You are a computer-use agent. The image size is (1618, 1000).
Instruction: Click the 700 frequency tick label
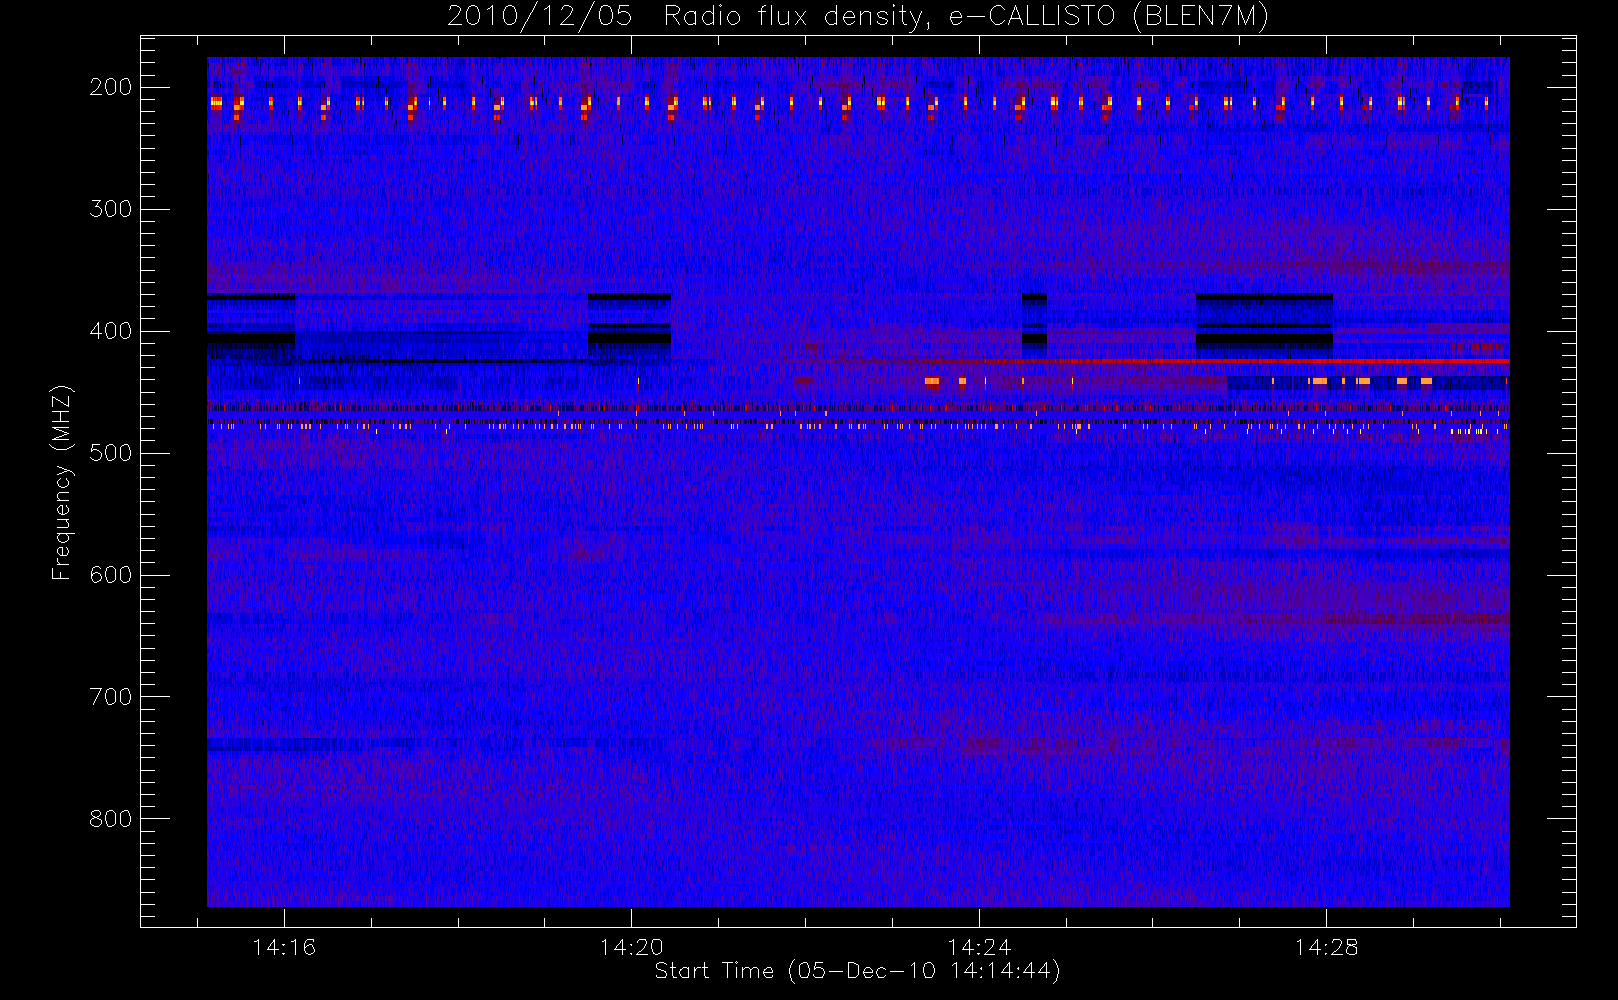(x=111, y=697)
